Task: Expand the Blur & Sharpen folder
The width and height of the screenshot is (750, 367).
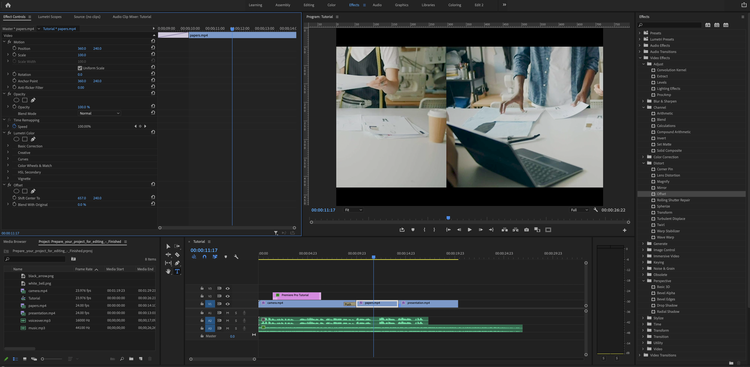Action: pos(644,101)
